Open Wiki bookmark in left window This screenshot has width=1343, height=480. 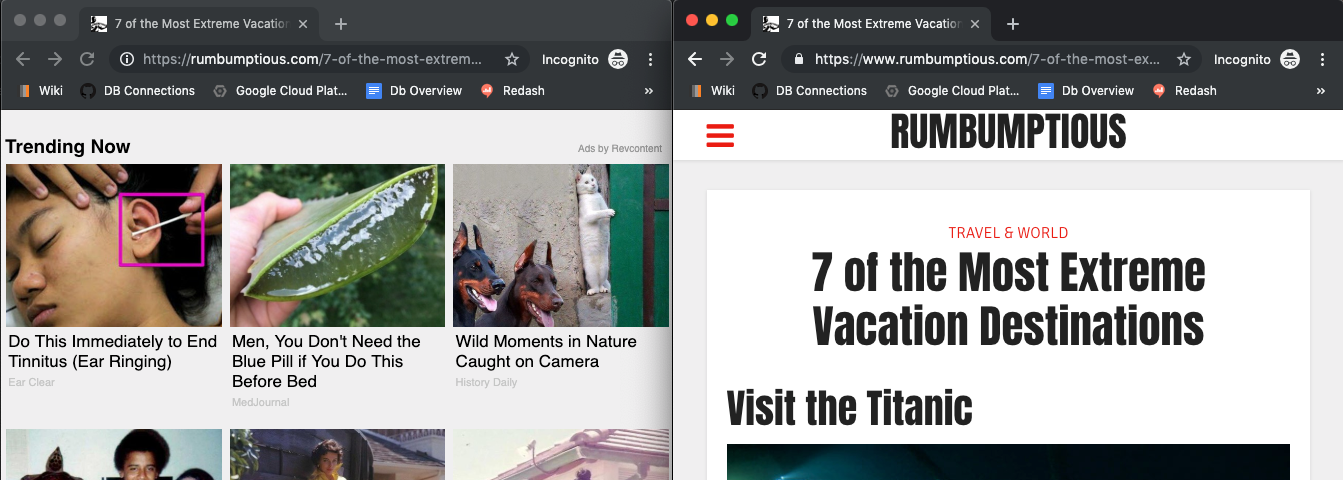click(41, 90)
